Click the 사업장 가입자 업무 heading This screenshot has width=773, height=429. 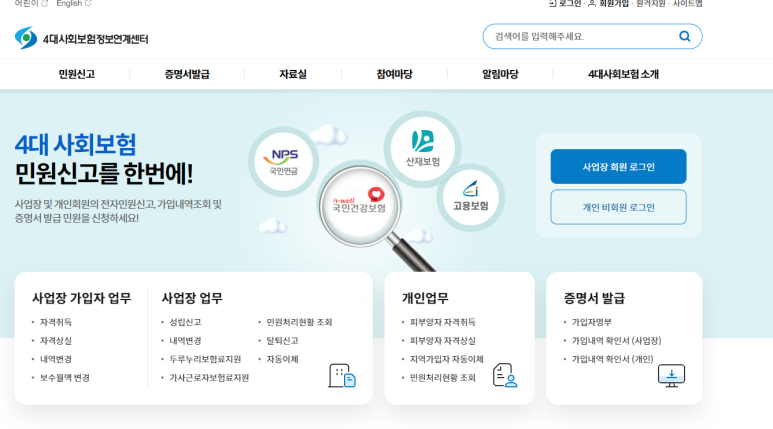coord(81,298)
